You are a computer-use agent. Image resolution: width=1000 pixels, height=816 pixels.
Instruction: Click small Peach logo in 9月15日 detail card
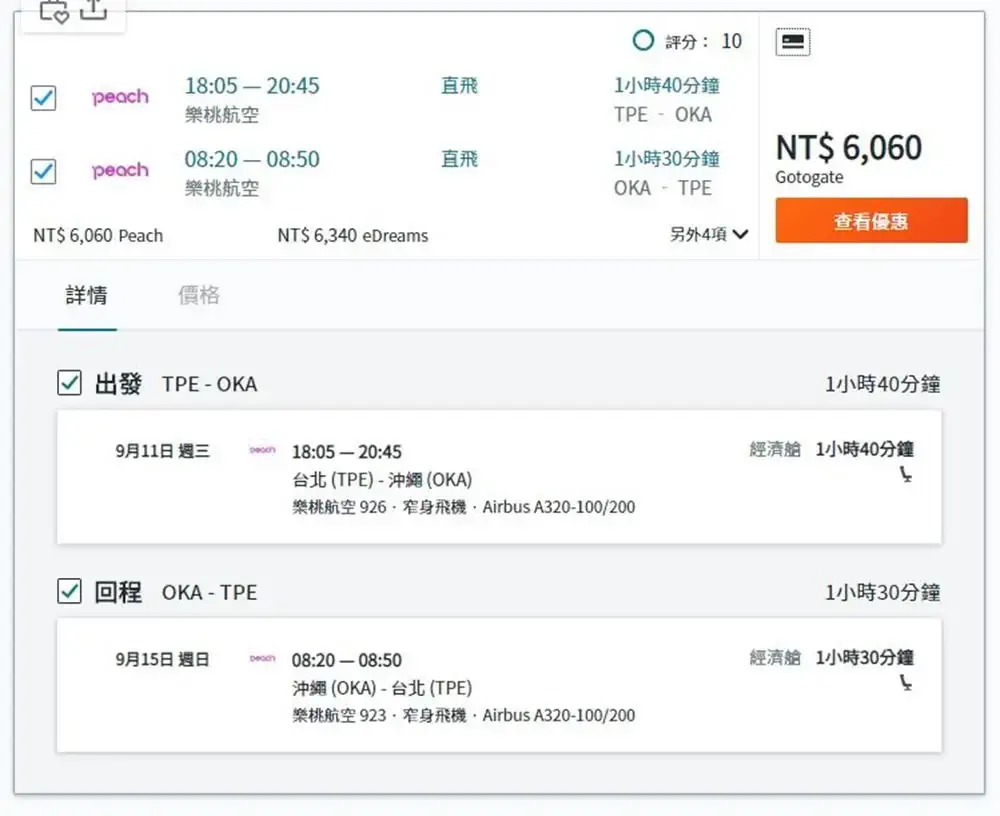(262, 658)
